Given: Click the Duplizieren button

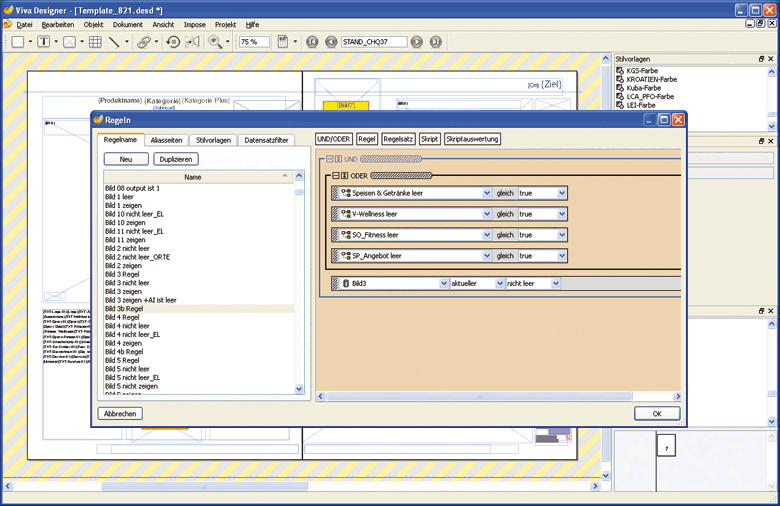Looking at the screenshot, I should (174, 159).
